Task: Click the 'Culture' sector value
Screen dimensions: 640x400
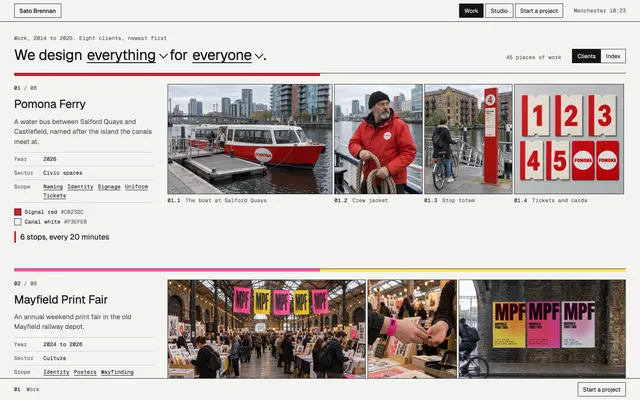Action: click(x=54, y=358)
